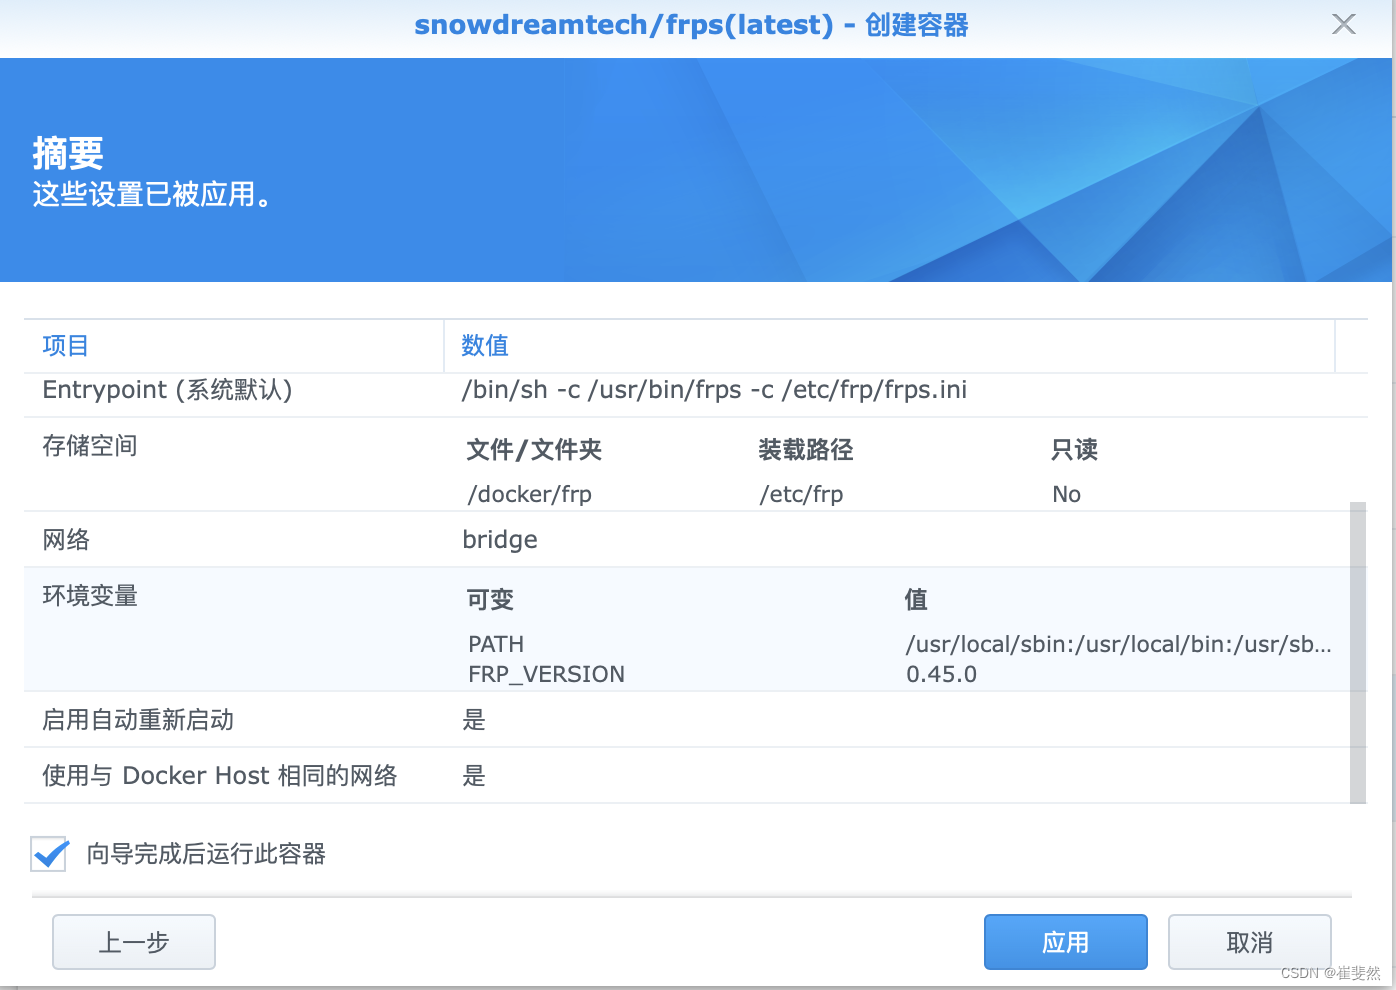Viewport: 1396px width, 990px height.
Task: Select the 0.45.0 version value
Action: coord(941,674)
